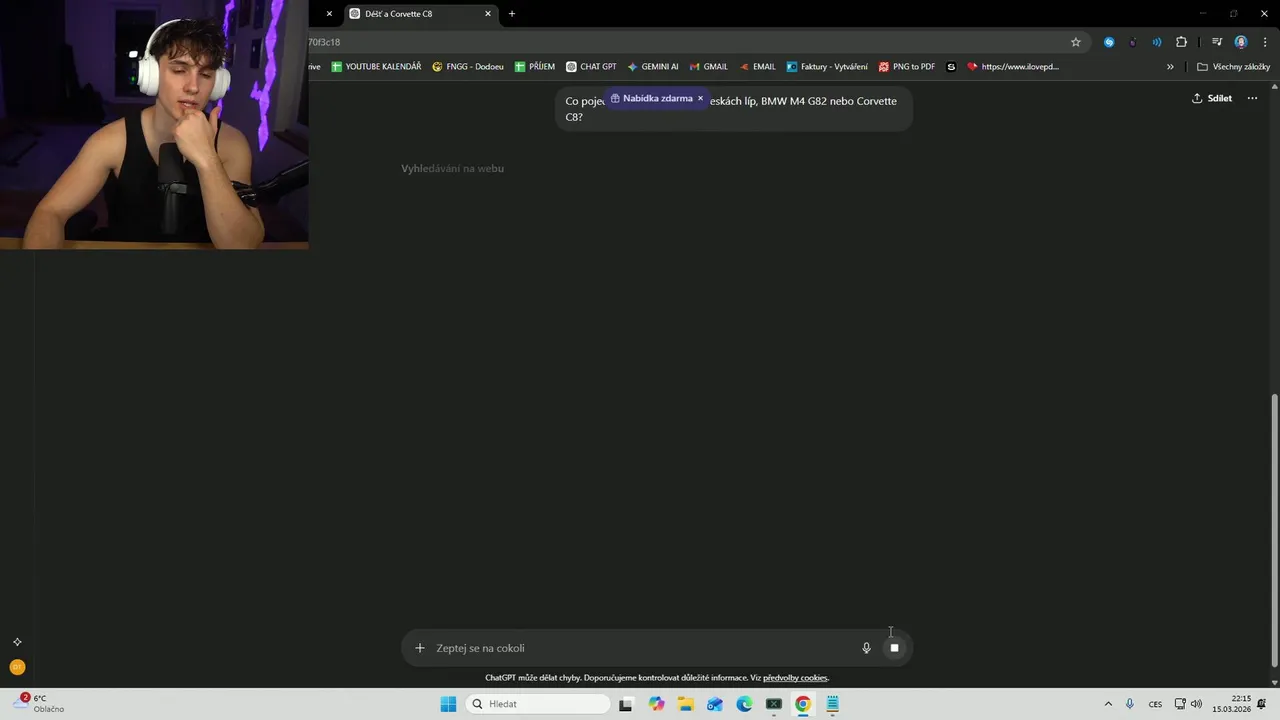Screen dimensions: 1280x720
Task: Open the PNG to PDF bookmark
Action: coord(907,67)
